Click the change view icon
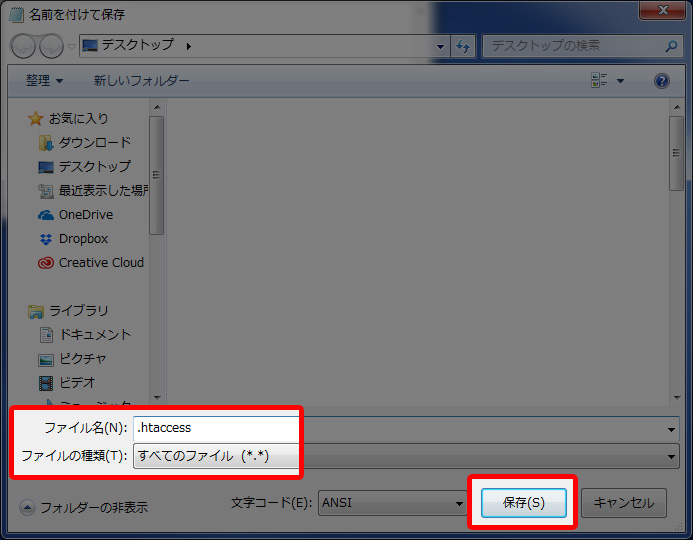The image size is (693, 540). (x=599, y=81)
